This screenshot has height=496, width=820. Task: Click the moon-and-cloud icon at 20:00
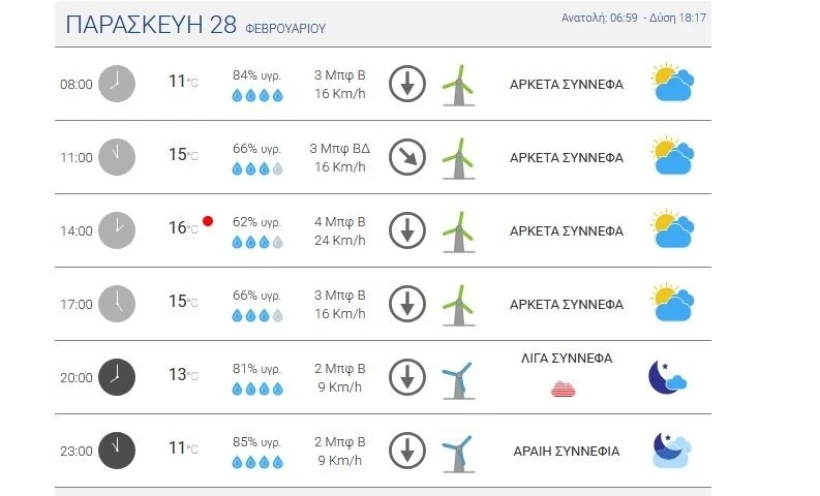coord(667,377)
